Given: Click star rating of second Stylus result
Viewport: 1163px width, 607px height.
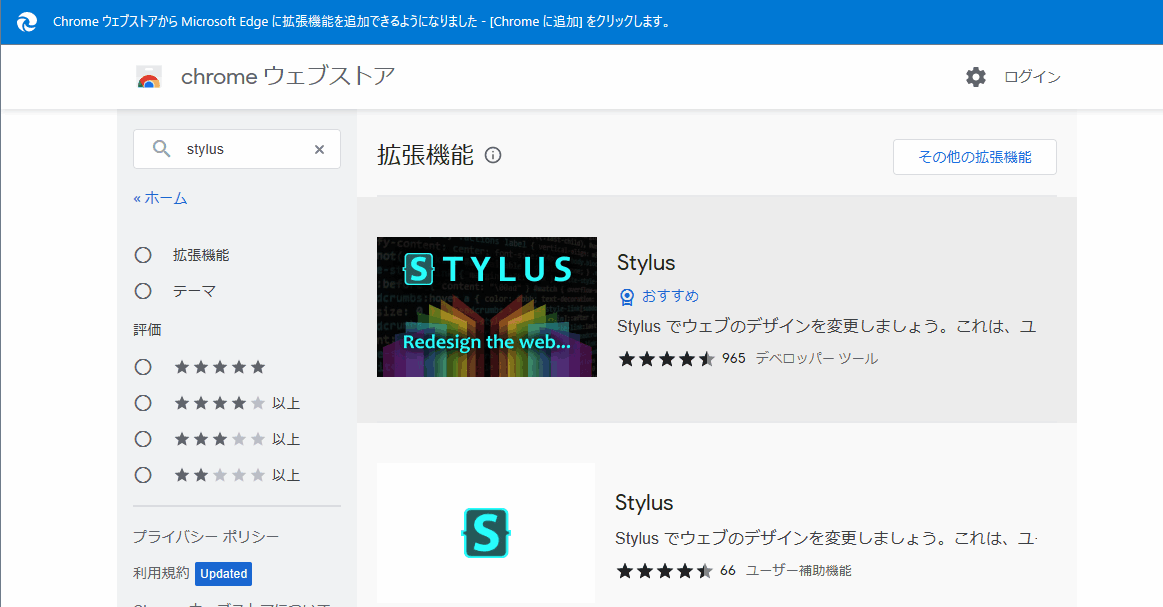Looking at the screenshot, I should tap(665, 571).
